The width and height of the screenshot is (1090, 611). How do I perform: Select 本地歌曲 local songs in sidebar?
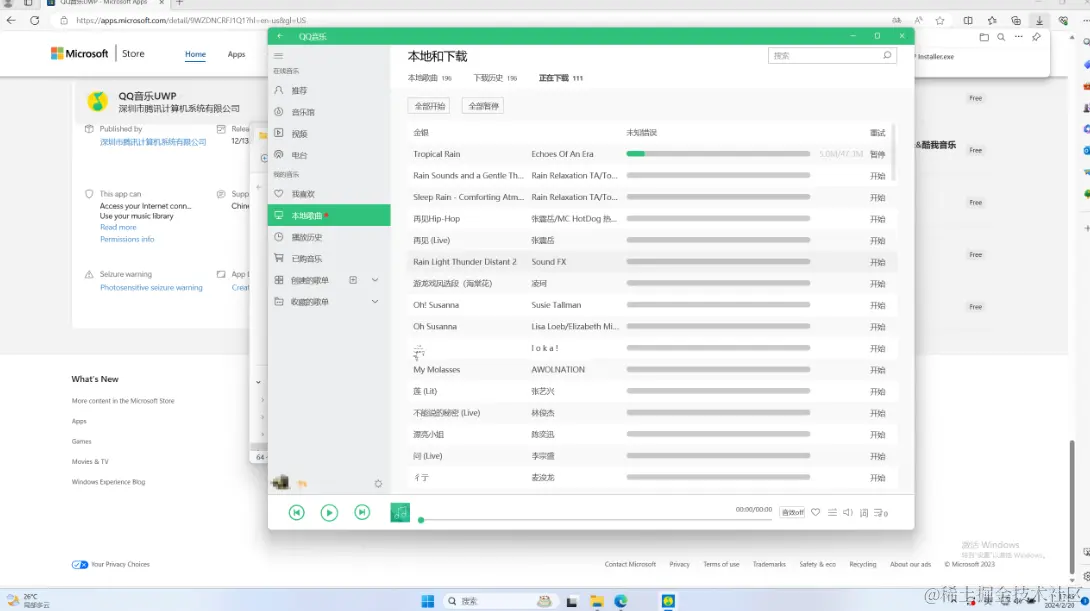(329, 215)
